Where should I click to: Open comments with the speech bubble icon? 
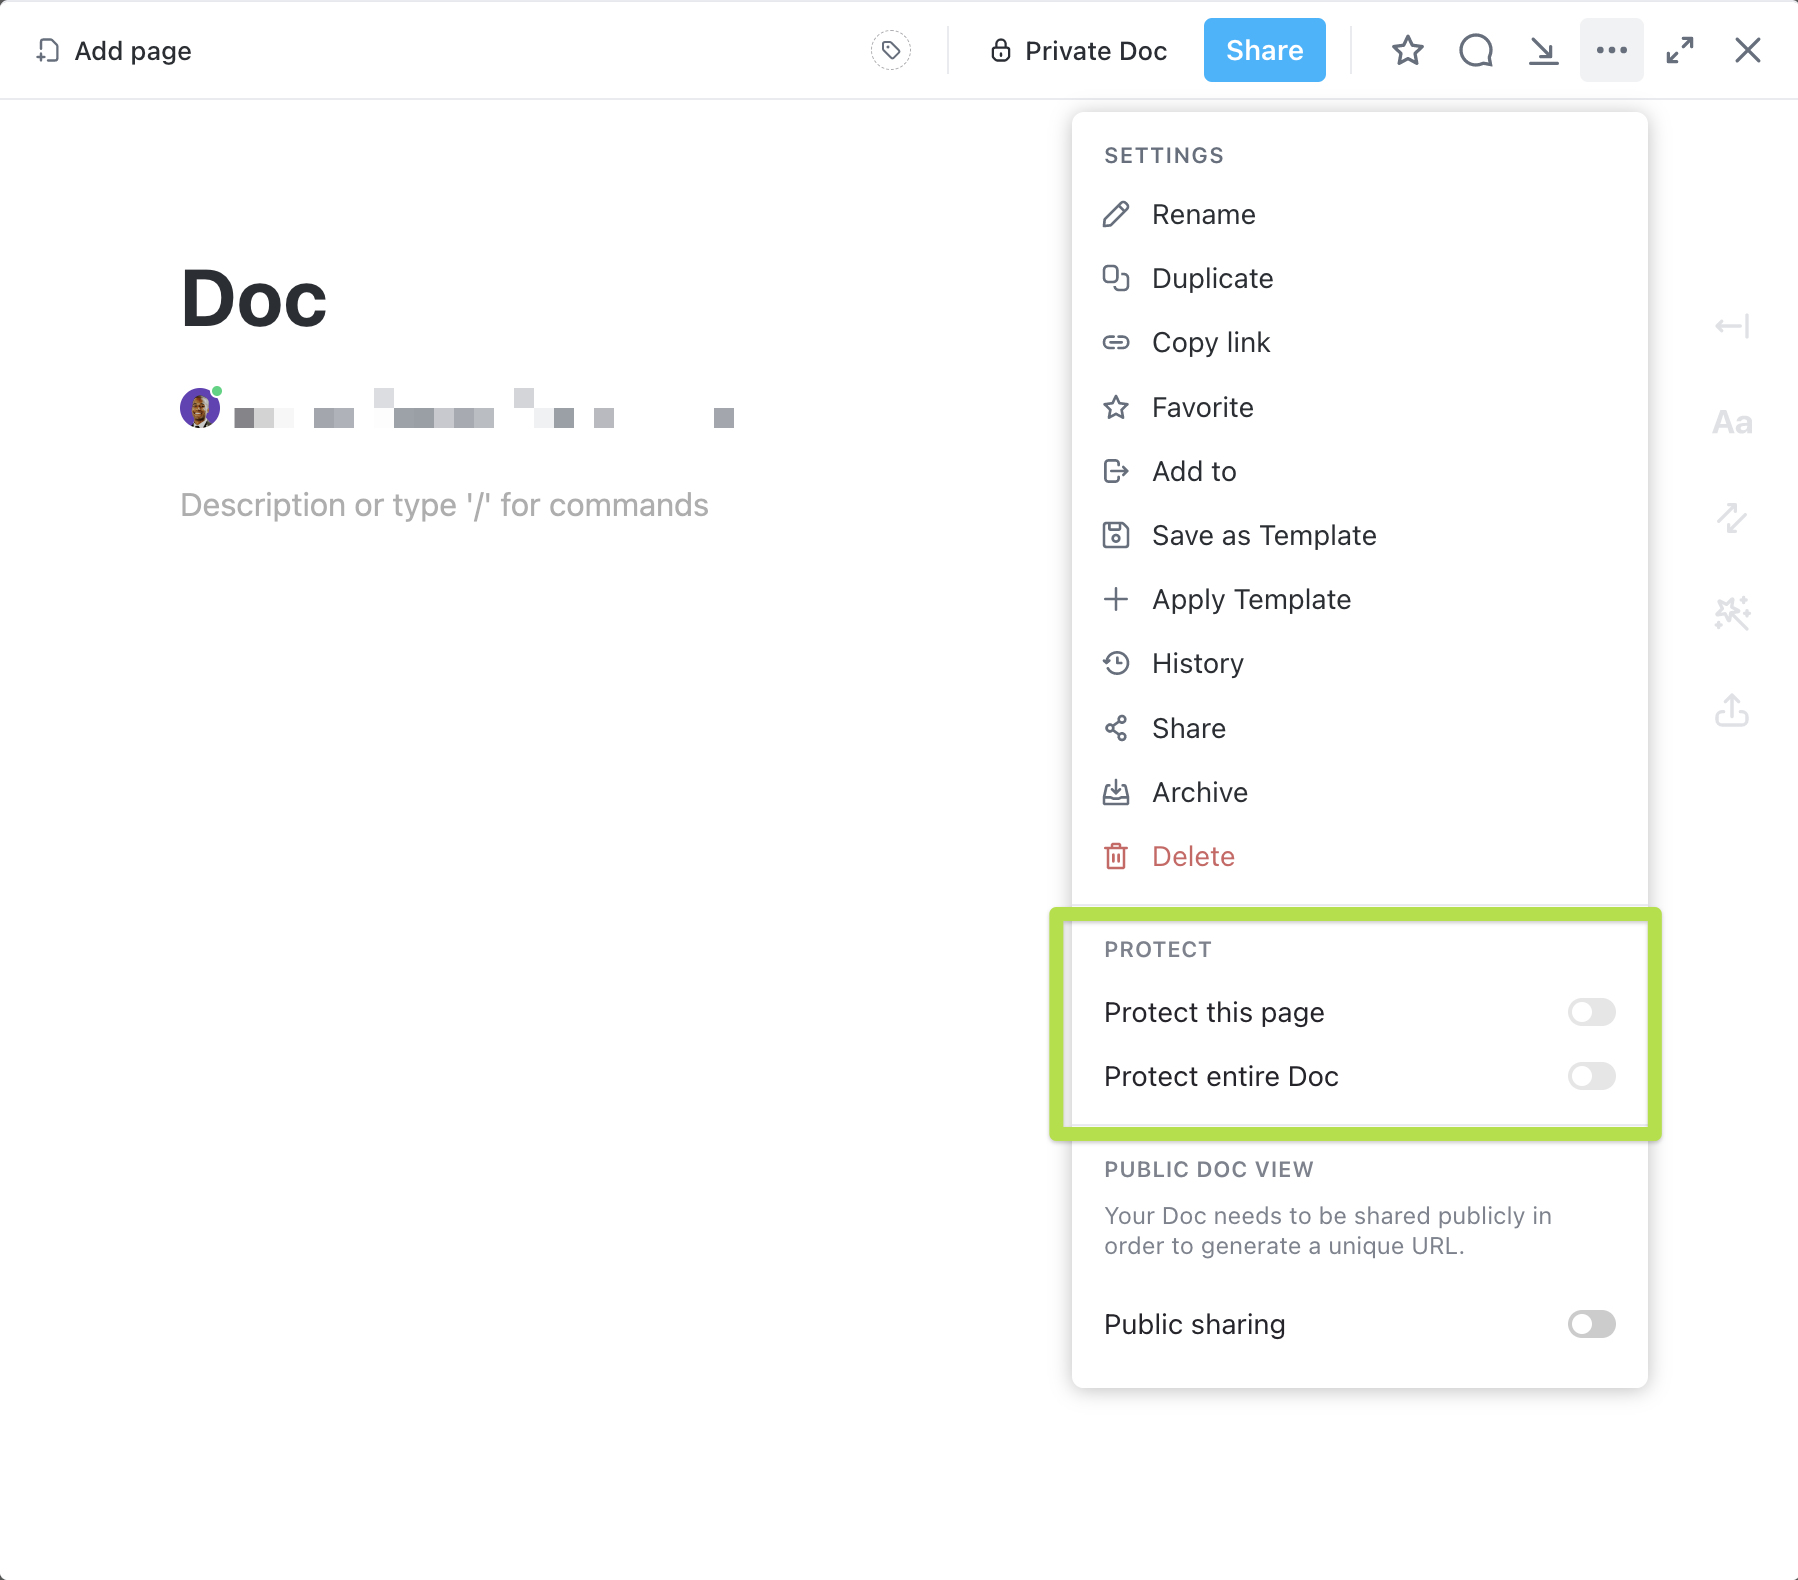coord(1475,50)
